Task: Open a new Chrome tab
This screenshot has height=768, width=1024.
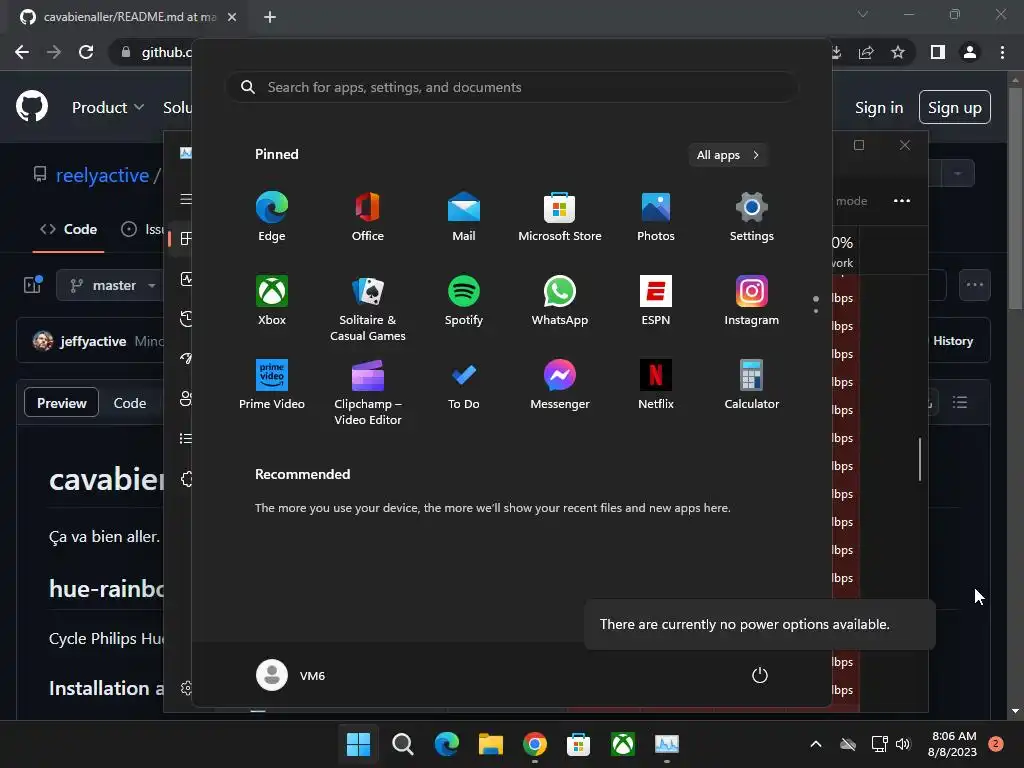Action: [x=270, y=17]
